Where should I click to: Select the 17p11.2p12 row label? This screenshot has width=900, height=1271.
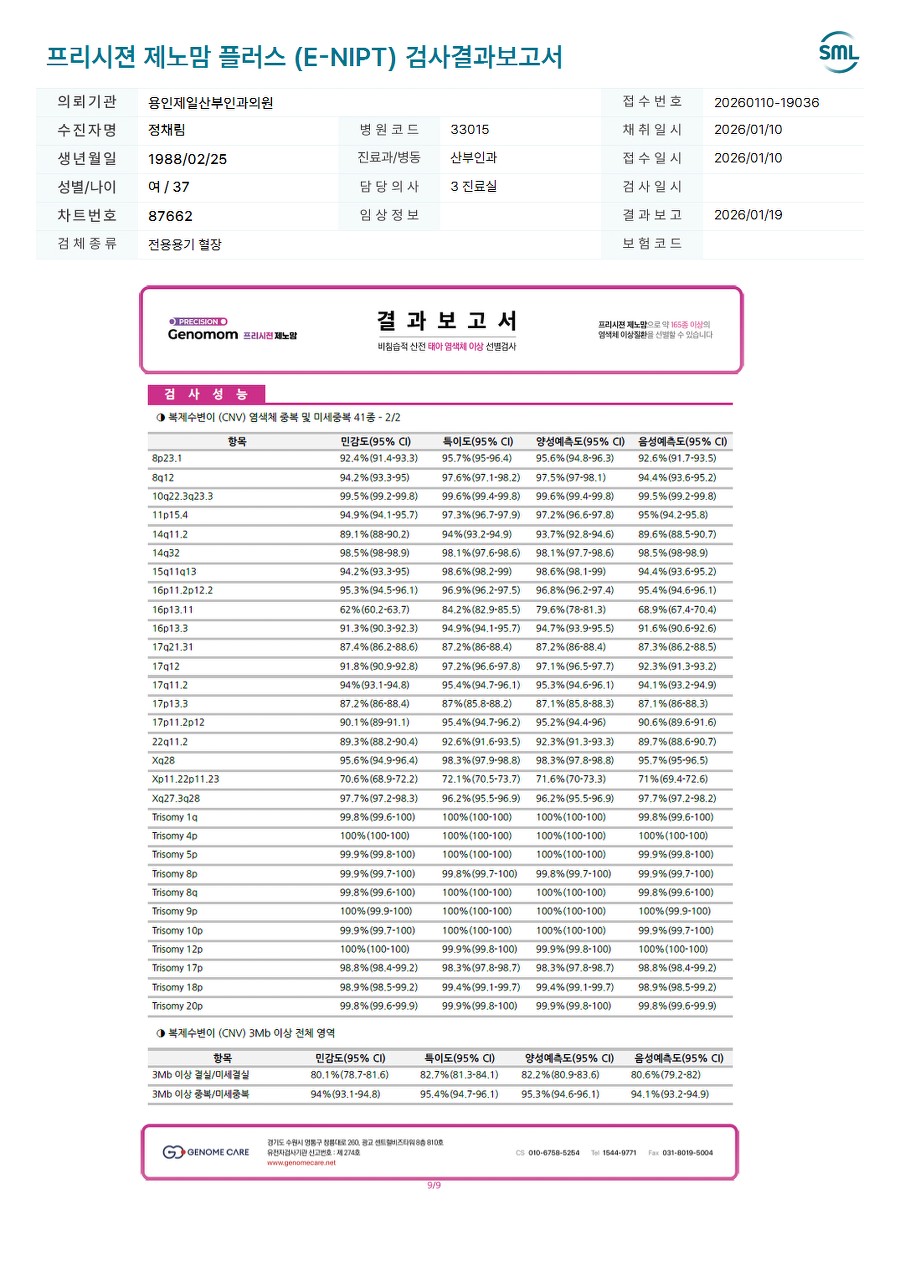(x=178, y=722)
